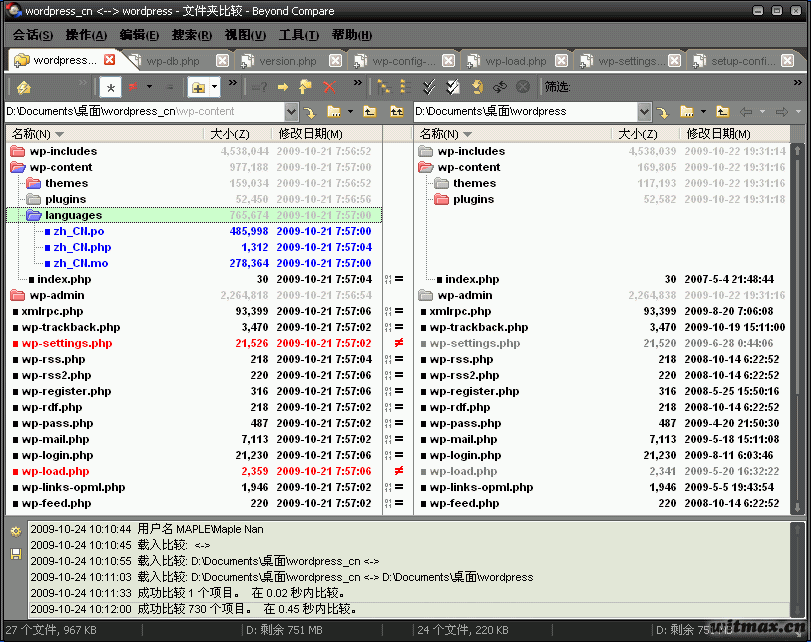The image size is (811, 642).
Task: Switch to the version.php tab
Action: tap(288, 61)
